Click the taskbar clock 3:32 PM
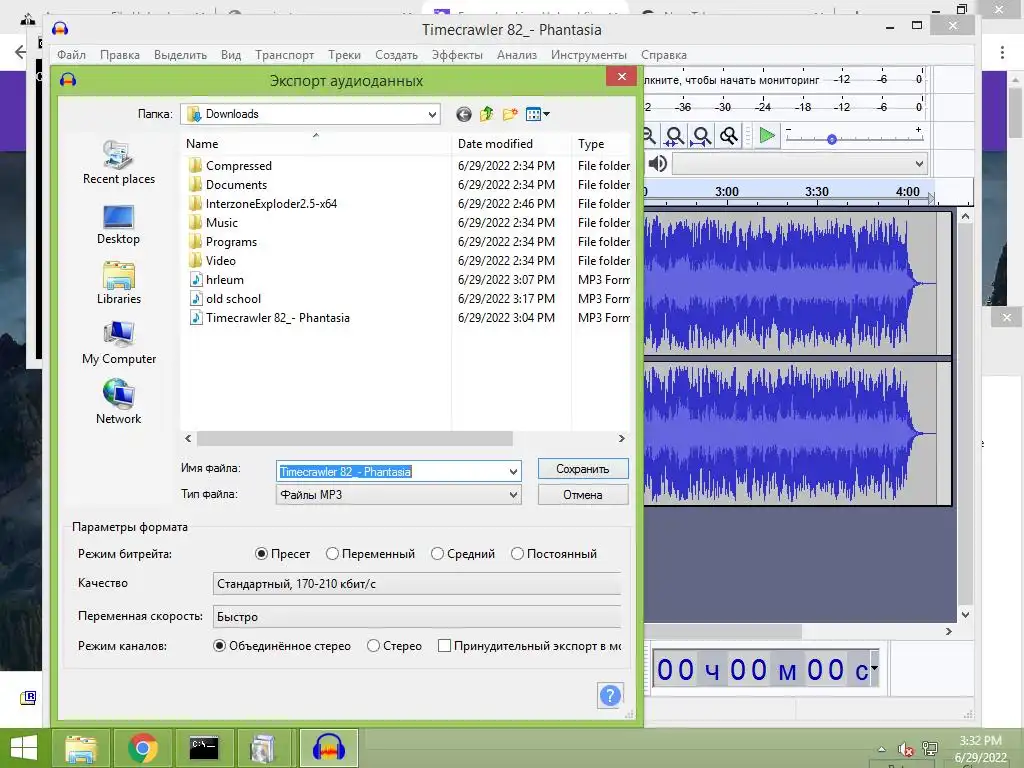 tap(980, 741)
